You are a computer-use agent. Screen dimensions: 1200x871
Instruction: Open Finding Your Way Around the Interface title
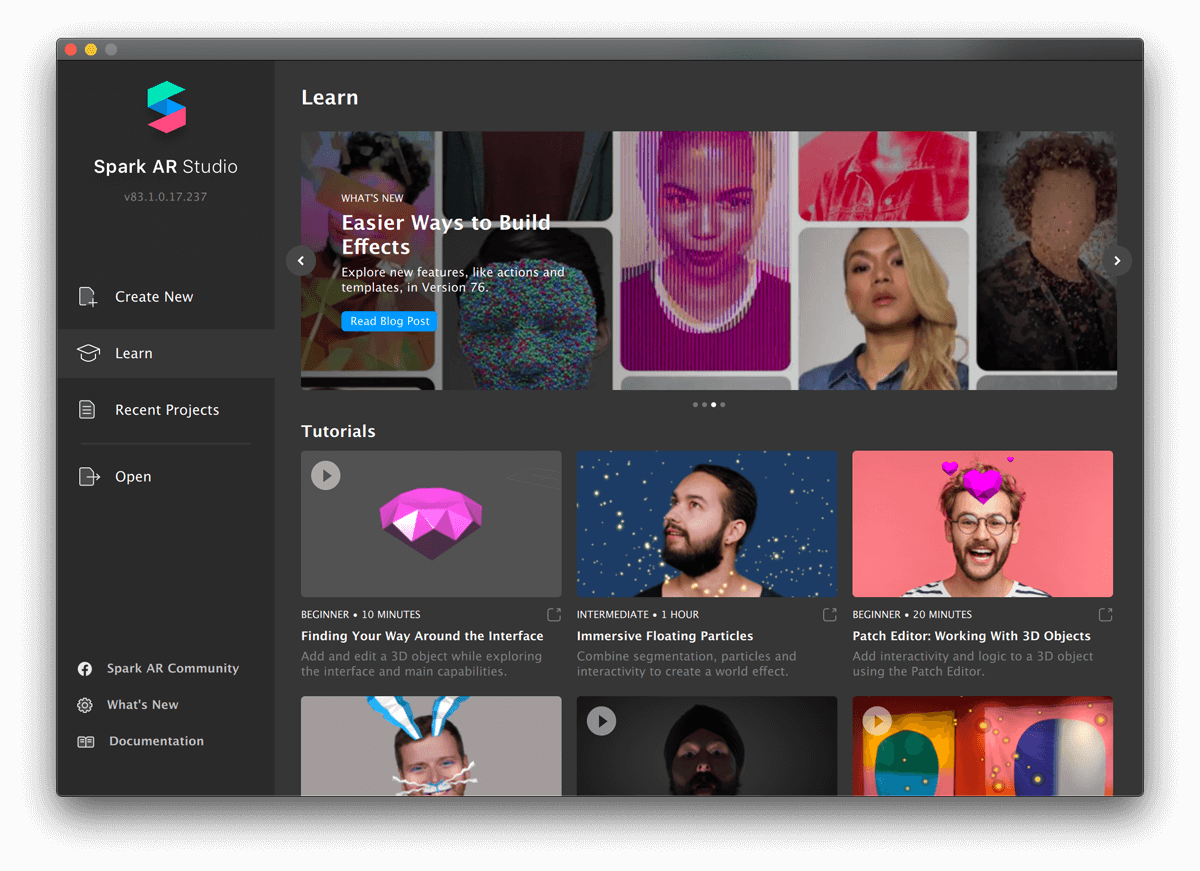[x=422, y=636]
